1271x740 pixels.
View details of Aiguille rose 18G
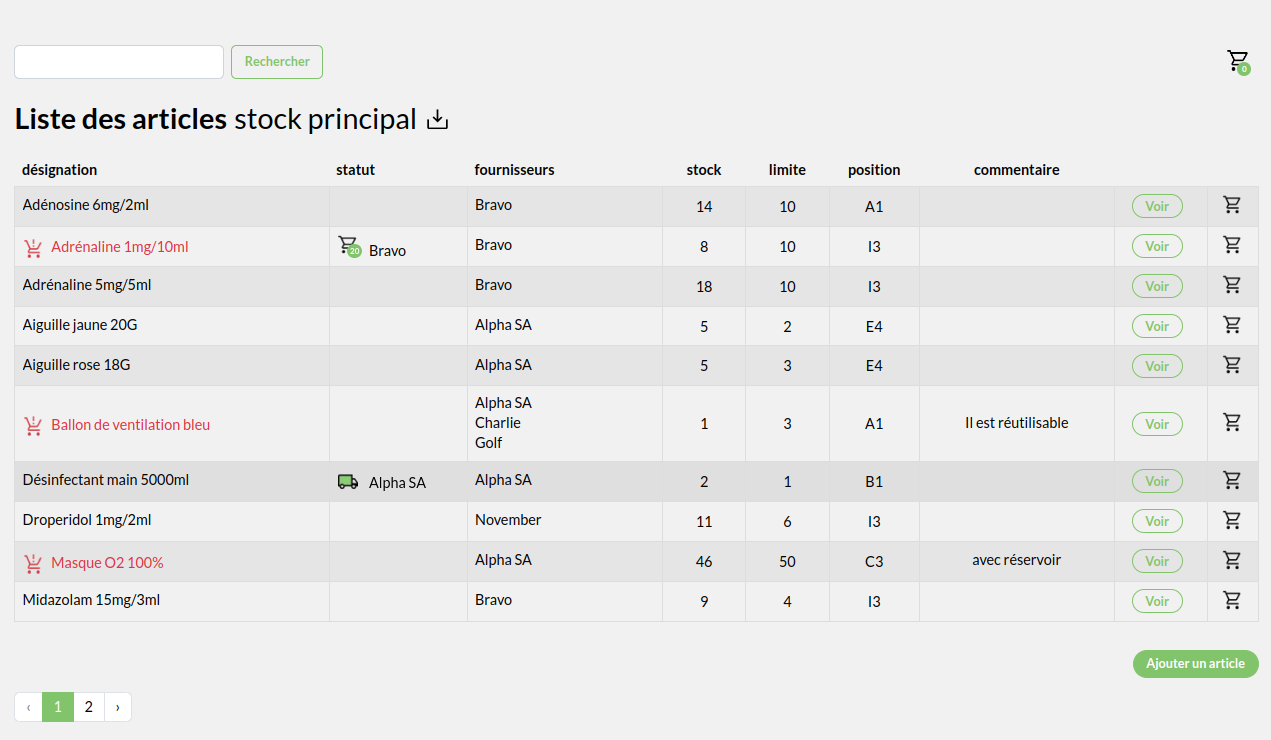[x=1157, y=366]
